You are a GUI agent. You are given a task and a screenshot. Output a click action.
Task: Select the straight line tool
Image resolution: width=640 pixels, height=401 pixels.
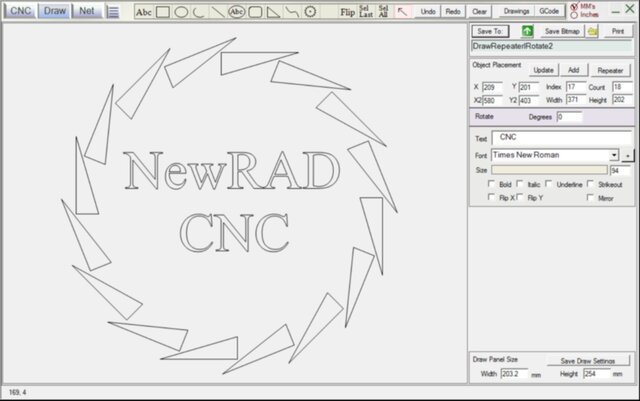coord(218,12)
